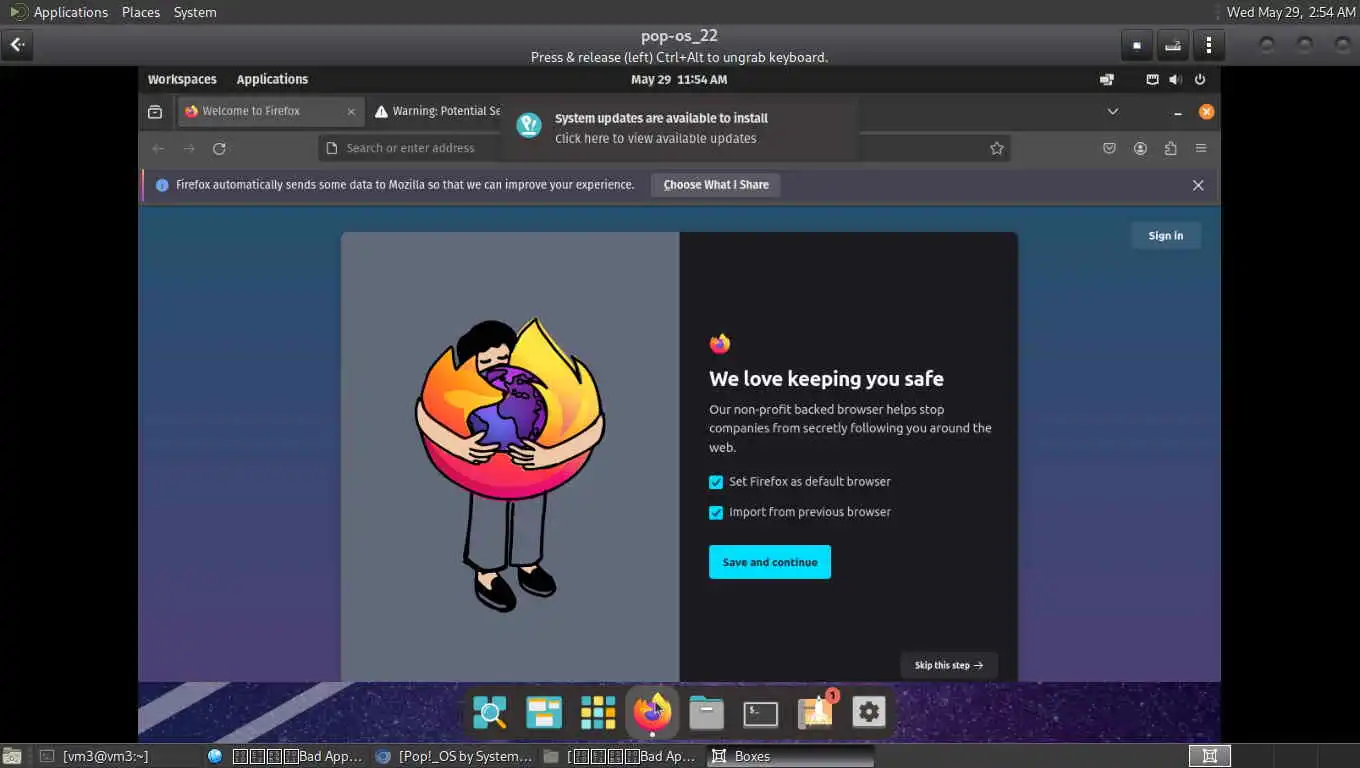Open the Pocket save icon
1360x768 pixels.
click(x=1109, y=148)
